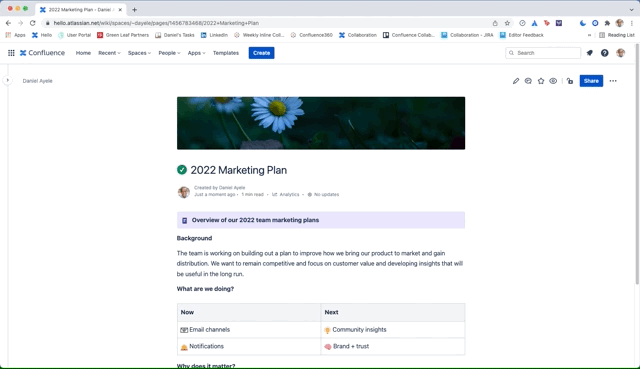Focus the Search field
The image size is (640, 369).
click(543, 53)
